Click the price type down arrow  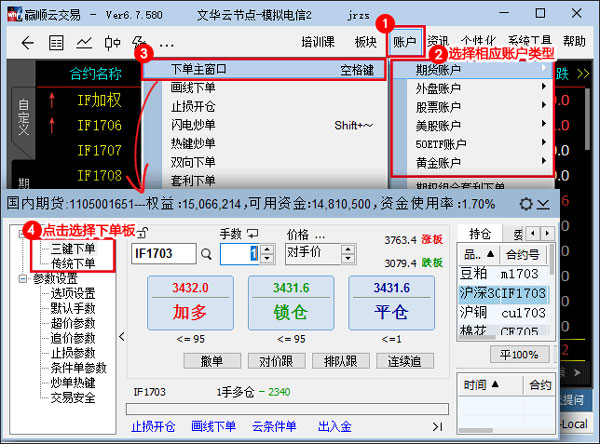347,258
